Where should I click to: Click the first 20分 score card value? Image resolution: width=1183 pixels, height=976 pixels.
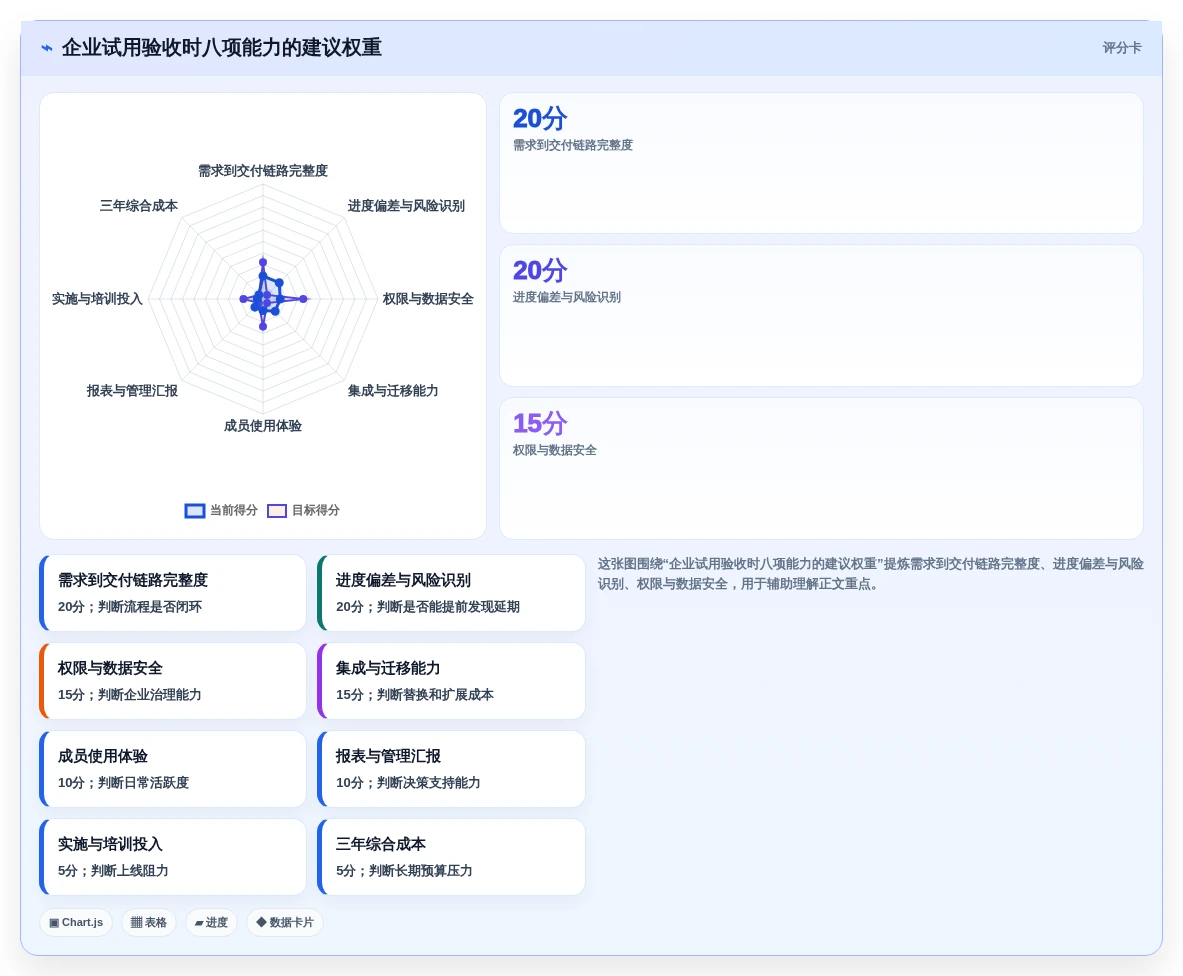(x=539, y=118)
